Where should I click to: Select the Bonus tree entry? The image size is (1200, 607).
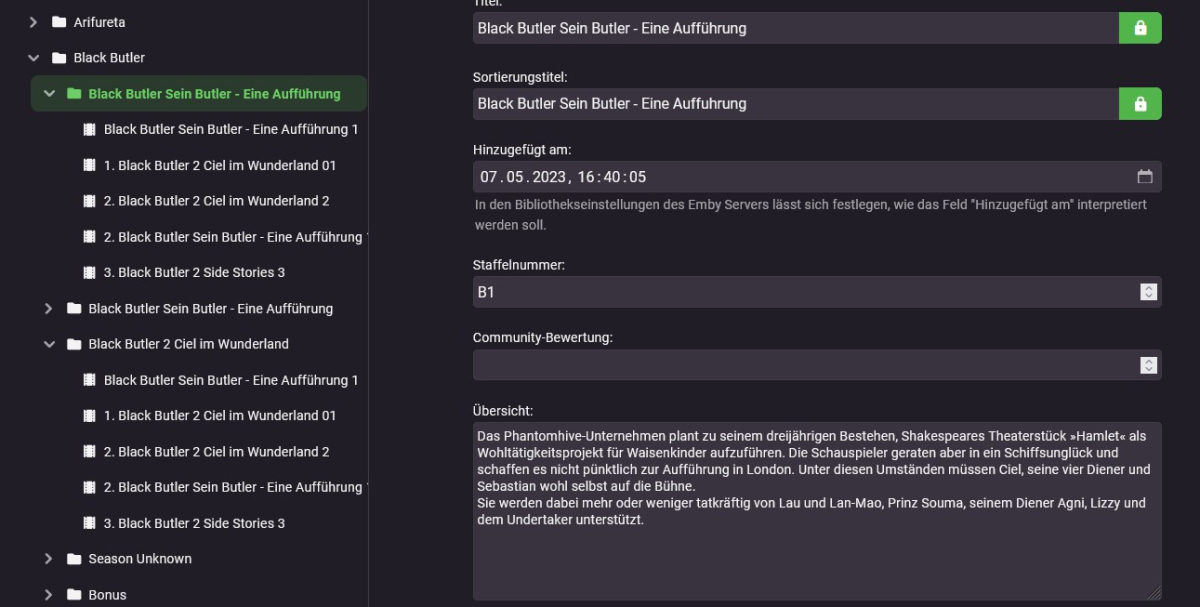tap(107, 595)
